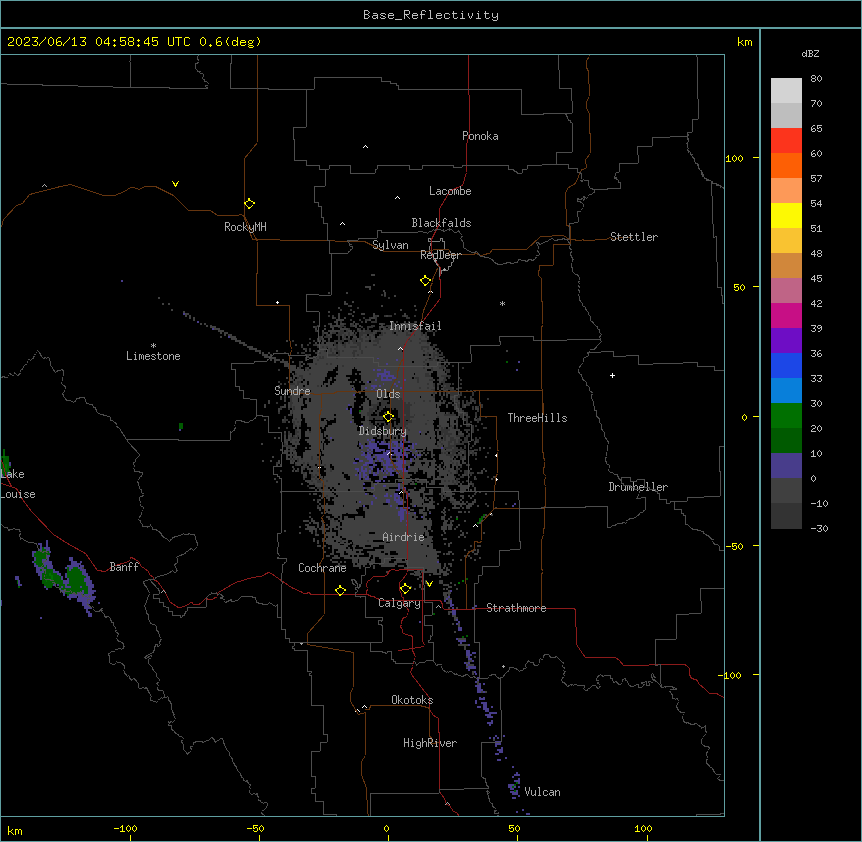862x842 pixels.
Task: Click the green radar echo cluster west of Banff
Action: tap(62, 576)
